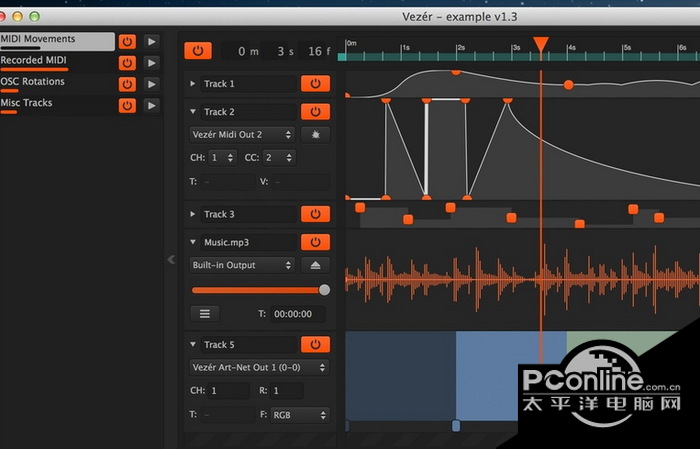Collapse Music.mp3 track disclosure triangle
The image size is (700, 449).
[x=193, y=242]
